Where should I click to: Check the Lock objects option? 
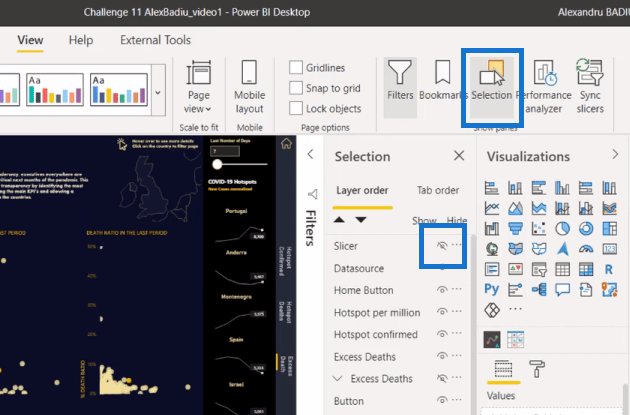(296, 108)
